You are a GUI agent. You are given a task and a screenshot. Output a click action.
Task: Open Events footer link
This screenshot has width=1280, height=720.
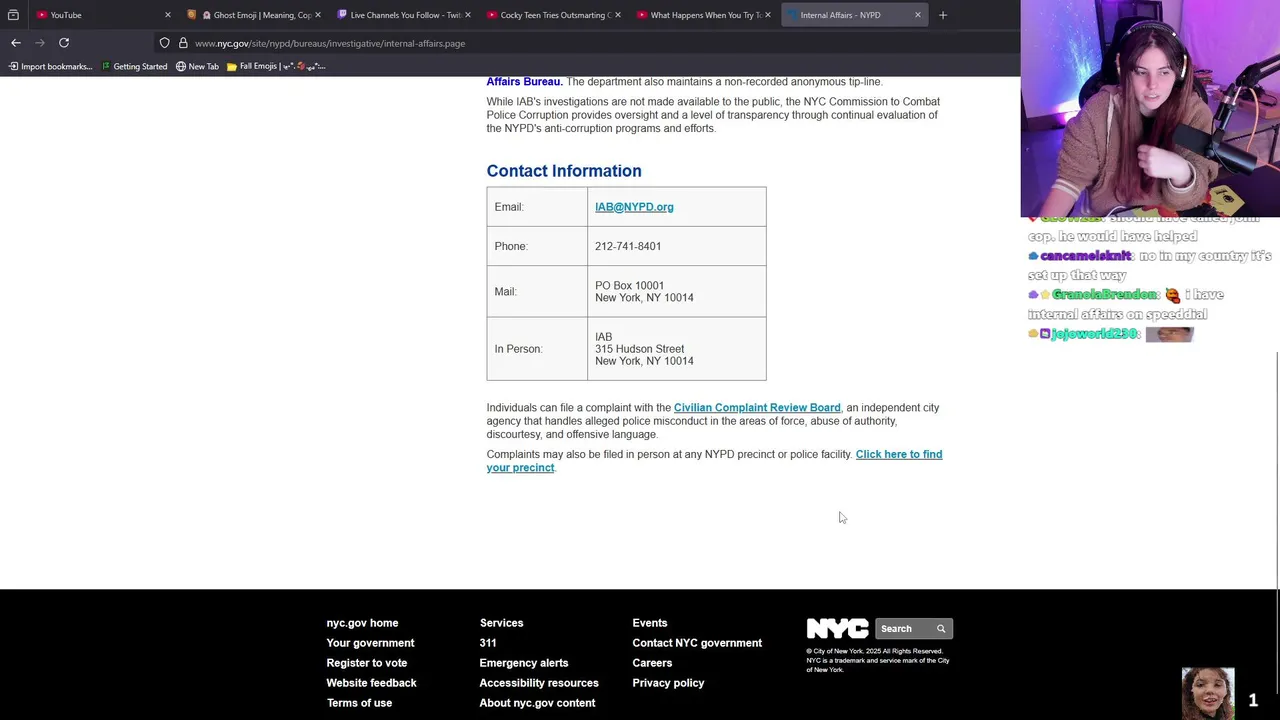pos(650,623)
